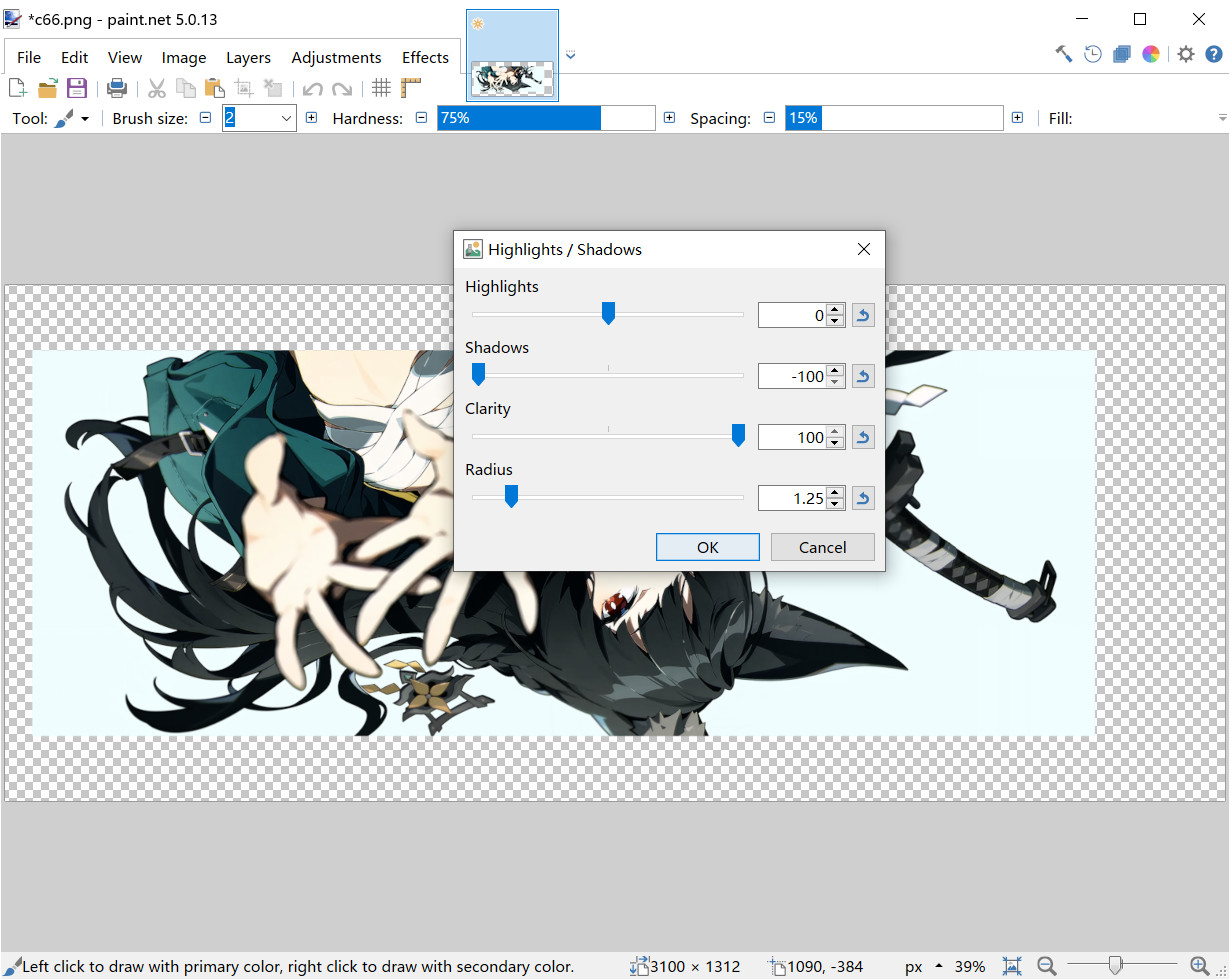The image size is (1230, 980).
Task: Toggle the pixel grid display
Action: [381, 88]
